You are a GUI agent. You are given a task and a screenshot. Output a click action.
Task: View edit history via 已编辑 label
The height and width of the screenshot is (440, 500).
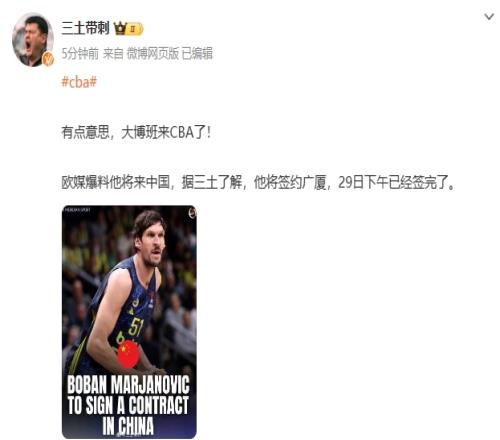(197, 53)
